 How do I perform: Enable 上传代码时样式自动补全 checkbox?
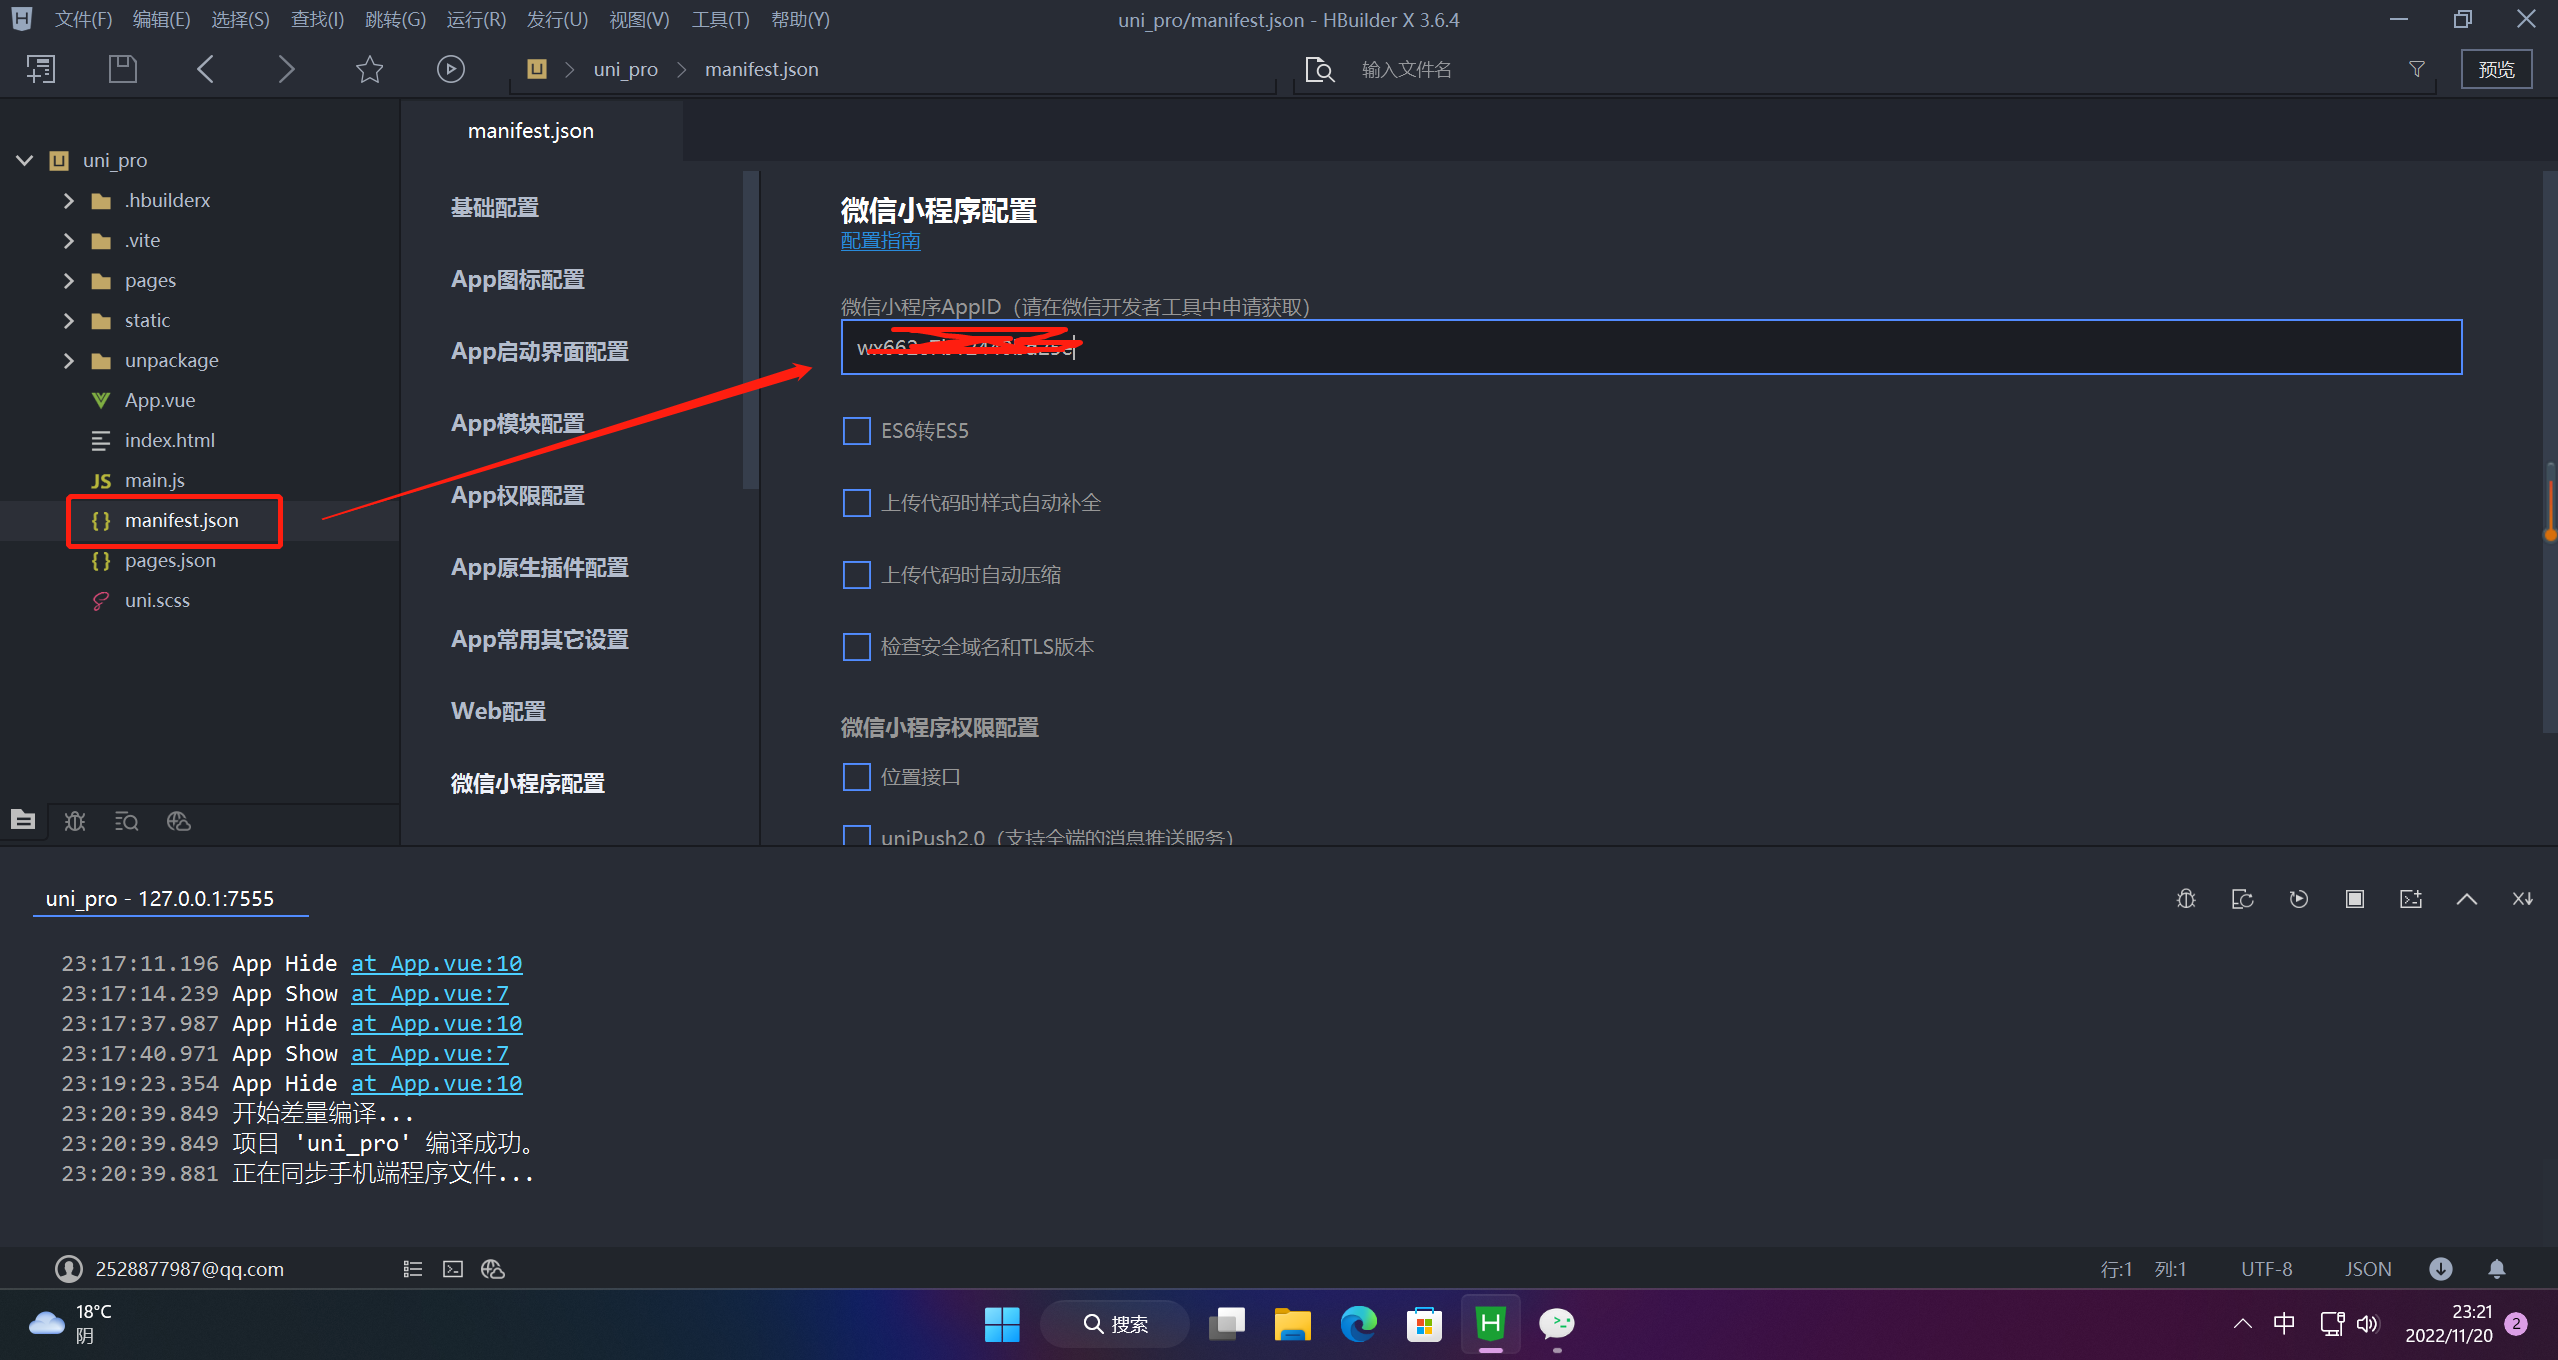point(857,503)
